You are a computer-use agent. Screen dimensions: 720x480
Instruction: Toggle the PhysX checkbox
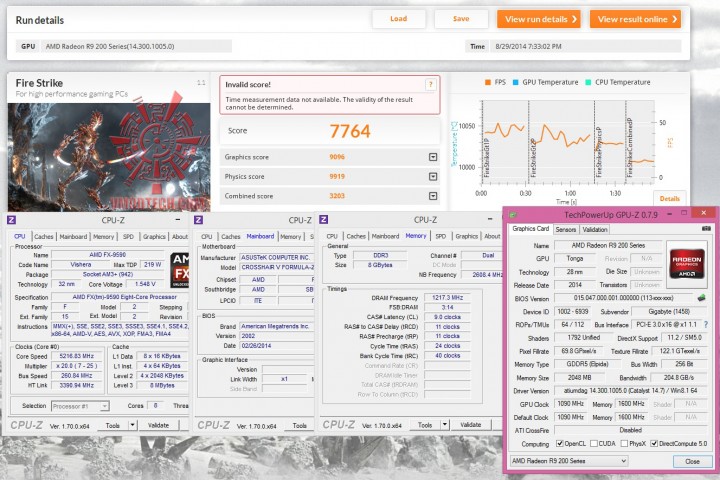pyautogui.click(x=624, y=443)
